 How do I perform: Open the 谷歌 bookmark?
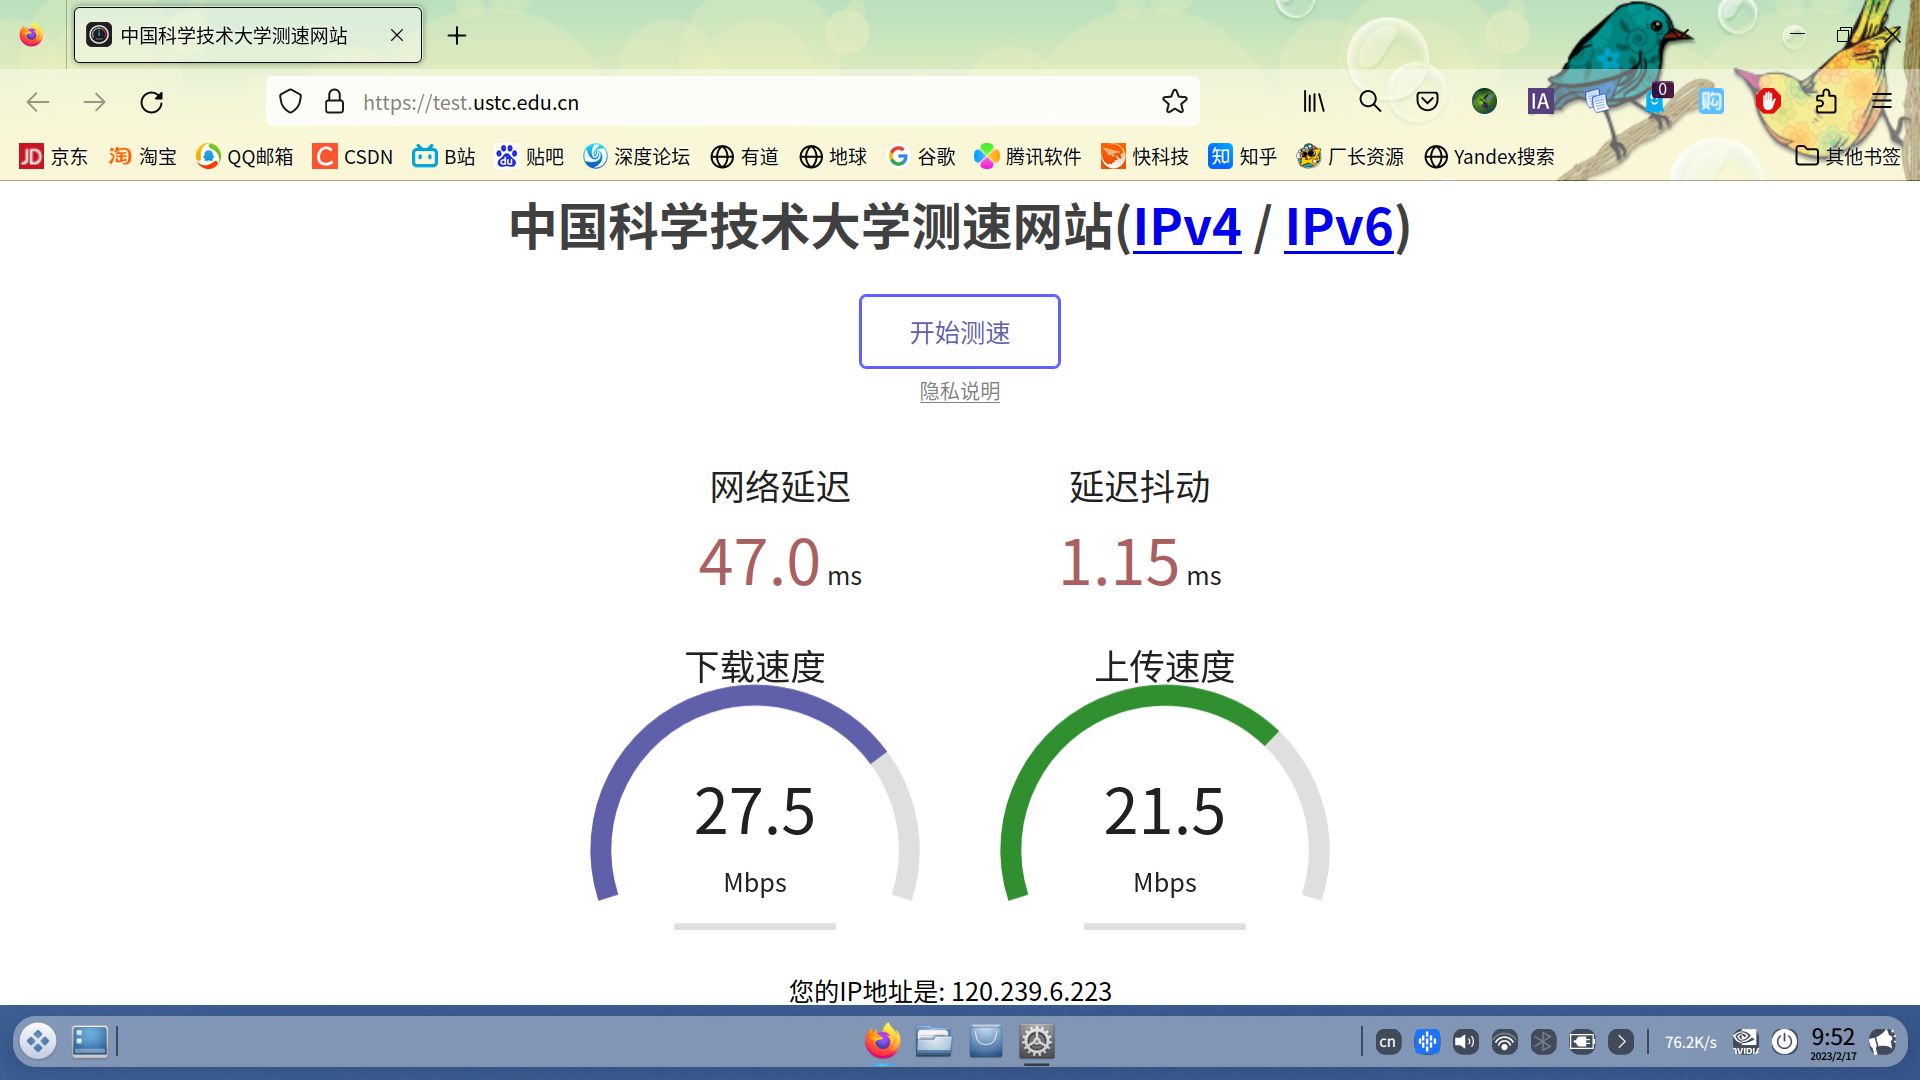921,156
